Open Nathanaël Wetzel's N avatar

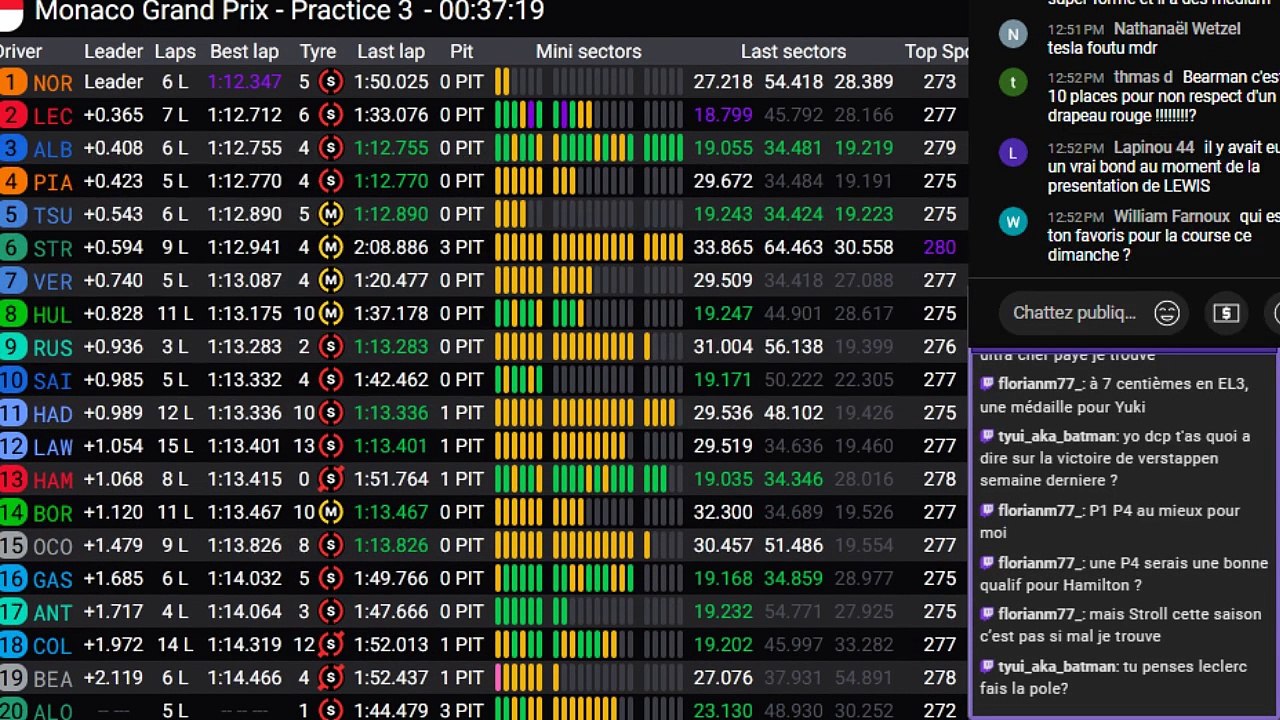pyautogui.click(x=1013, y=34)
